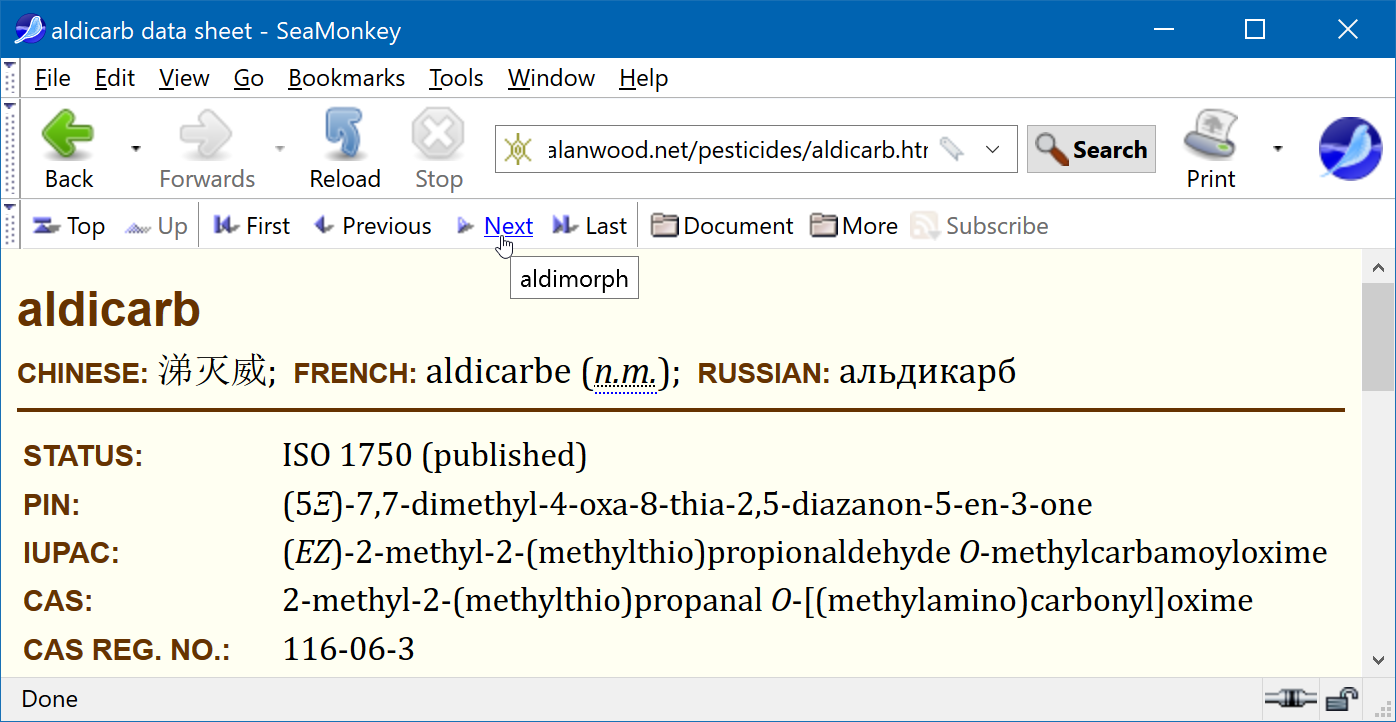Click the vertical scrollbar down arrow
This screenshot has width=1396, height=722.
1378,659
